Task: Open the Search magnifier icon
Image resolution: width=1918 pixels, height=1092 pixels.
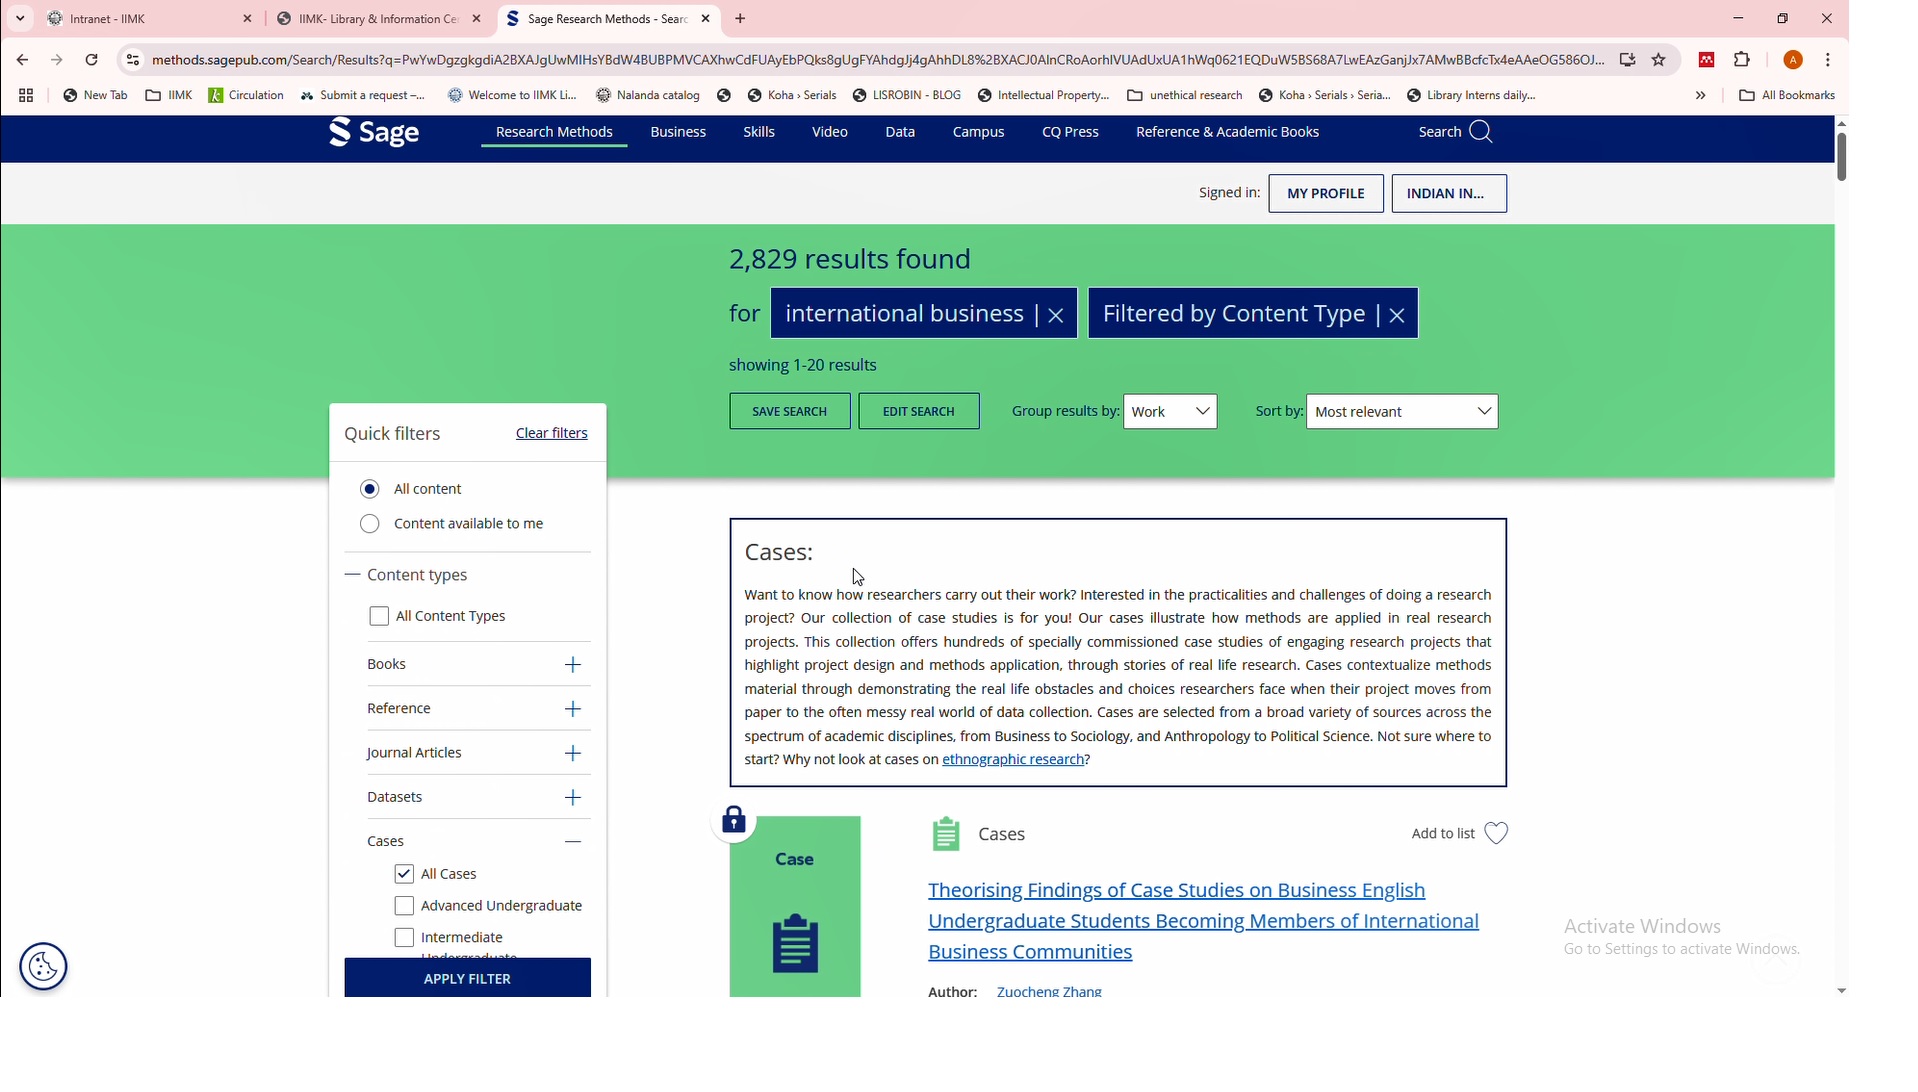Action: tap(1480, 132)
